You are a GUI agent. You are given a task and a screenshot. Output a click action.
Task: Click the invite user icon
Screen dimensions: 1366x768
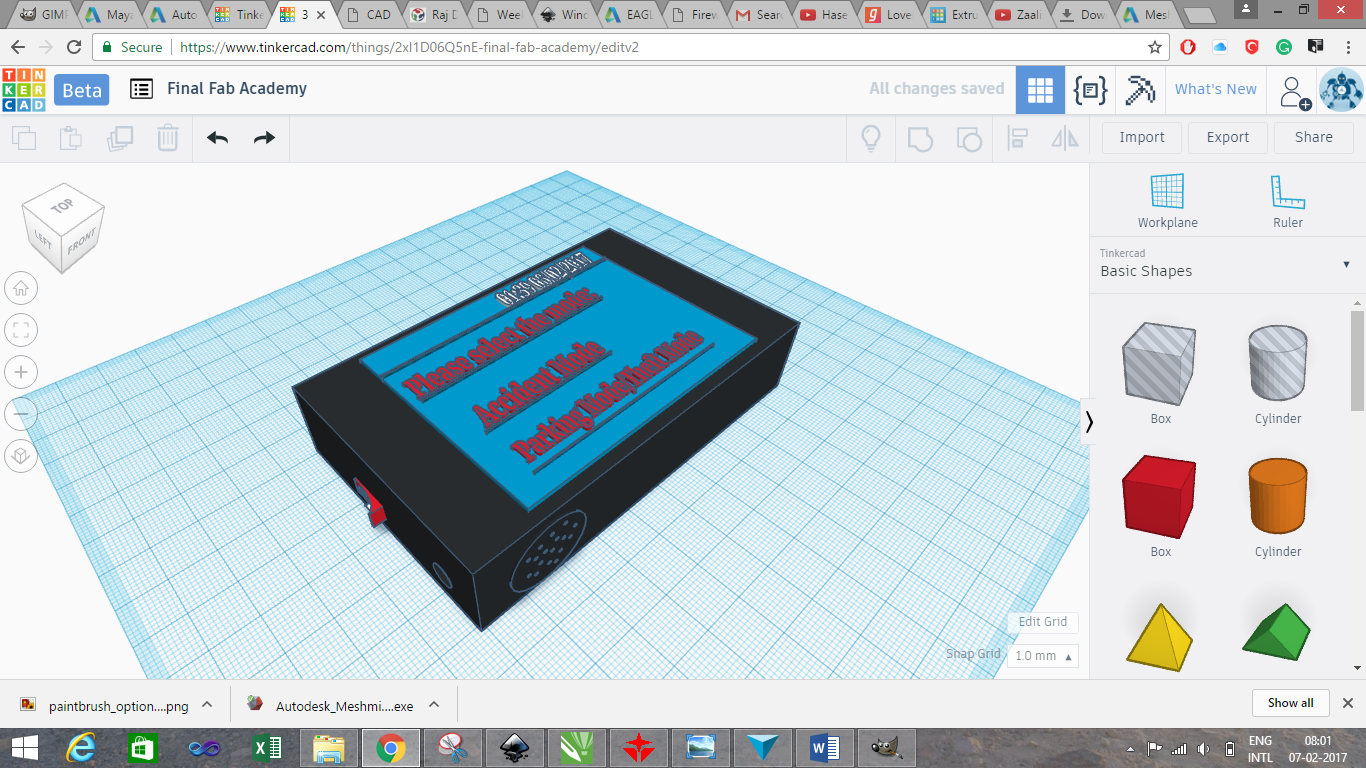[1295, 92]
